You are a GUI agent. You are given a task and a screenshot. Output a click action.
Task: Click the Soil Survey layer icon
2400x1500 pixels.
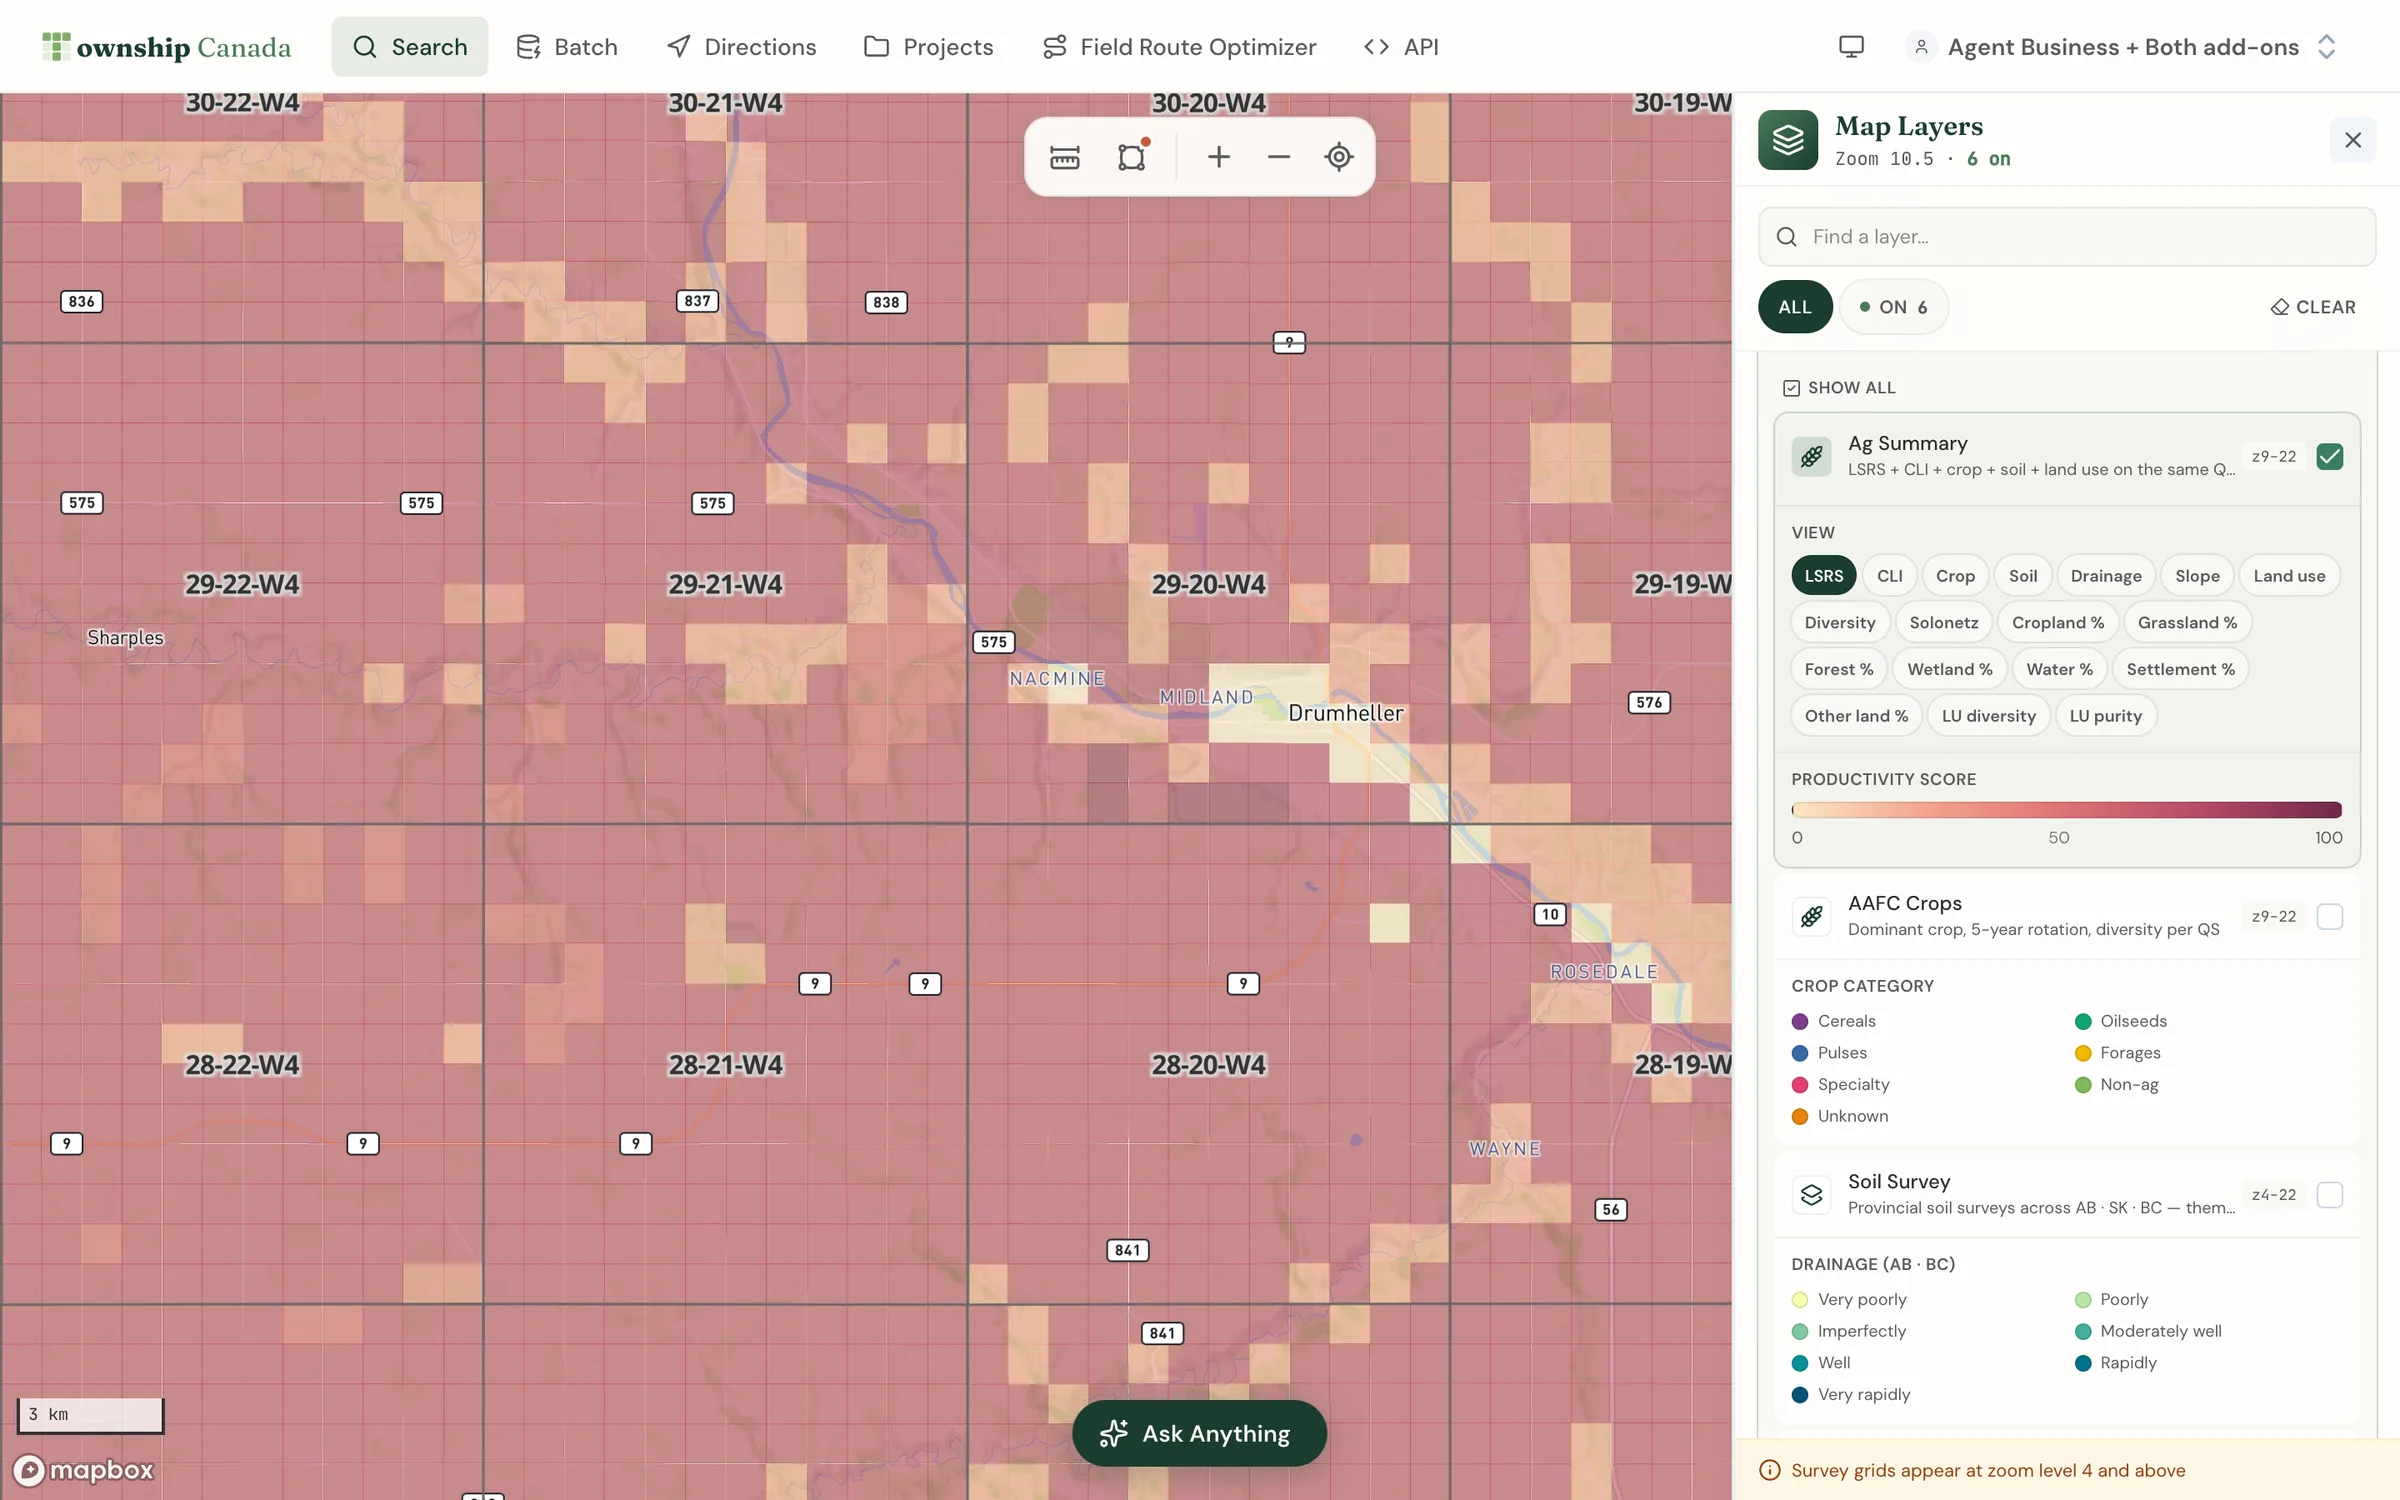[1811, 1194]
